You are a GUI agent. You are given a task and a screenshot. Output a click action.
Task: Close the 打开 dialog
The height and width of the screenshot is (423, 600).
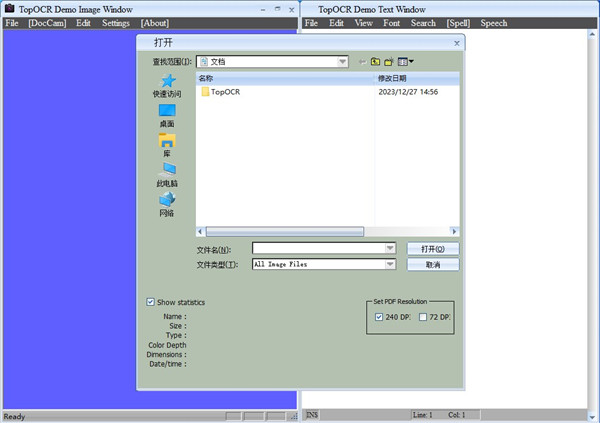click(457, 43)
